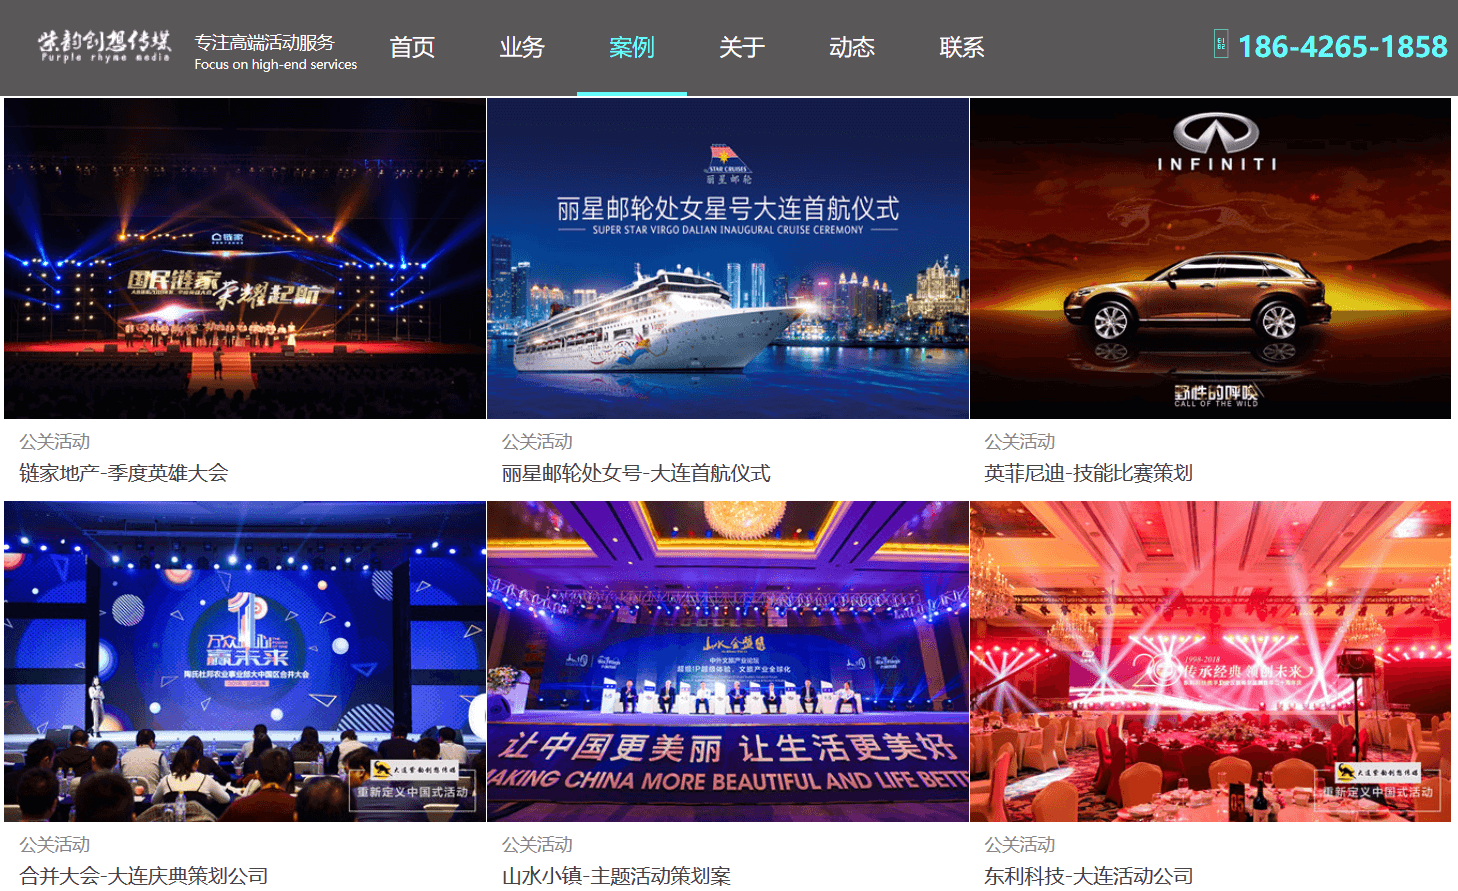Click 公关活动 label above 丽星邮轮 title
This screenshot has height=891, width=1458.
[538, 441]
